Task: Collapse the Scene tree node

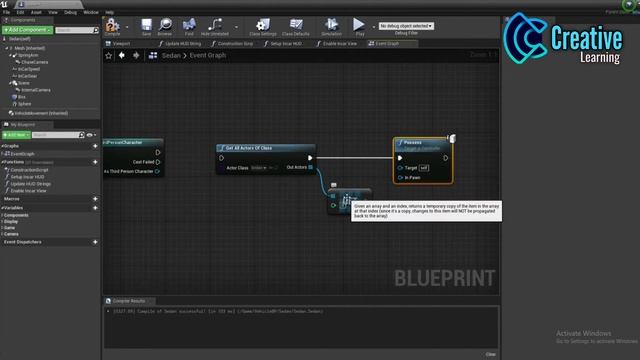Action: point(10,83)
